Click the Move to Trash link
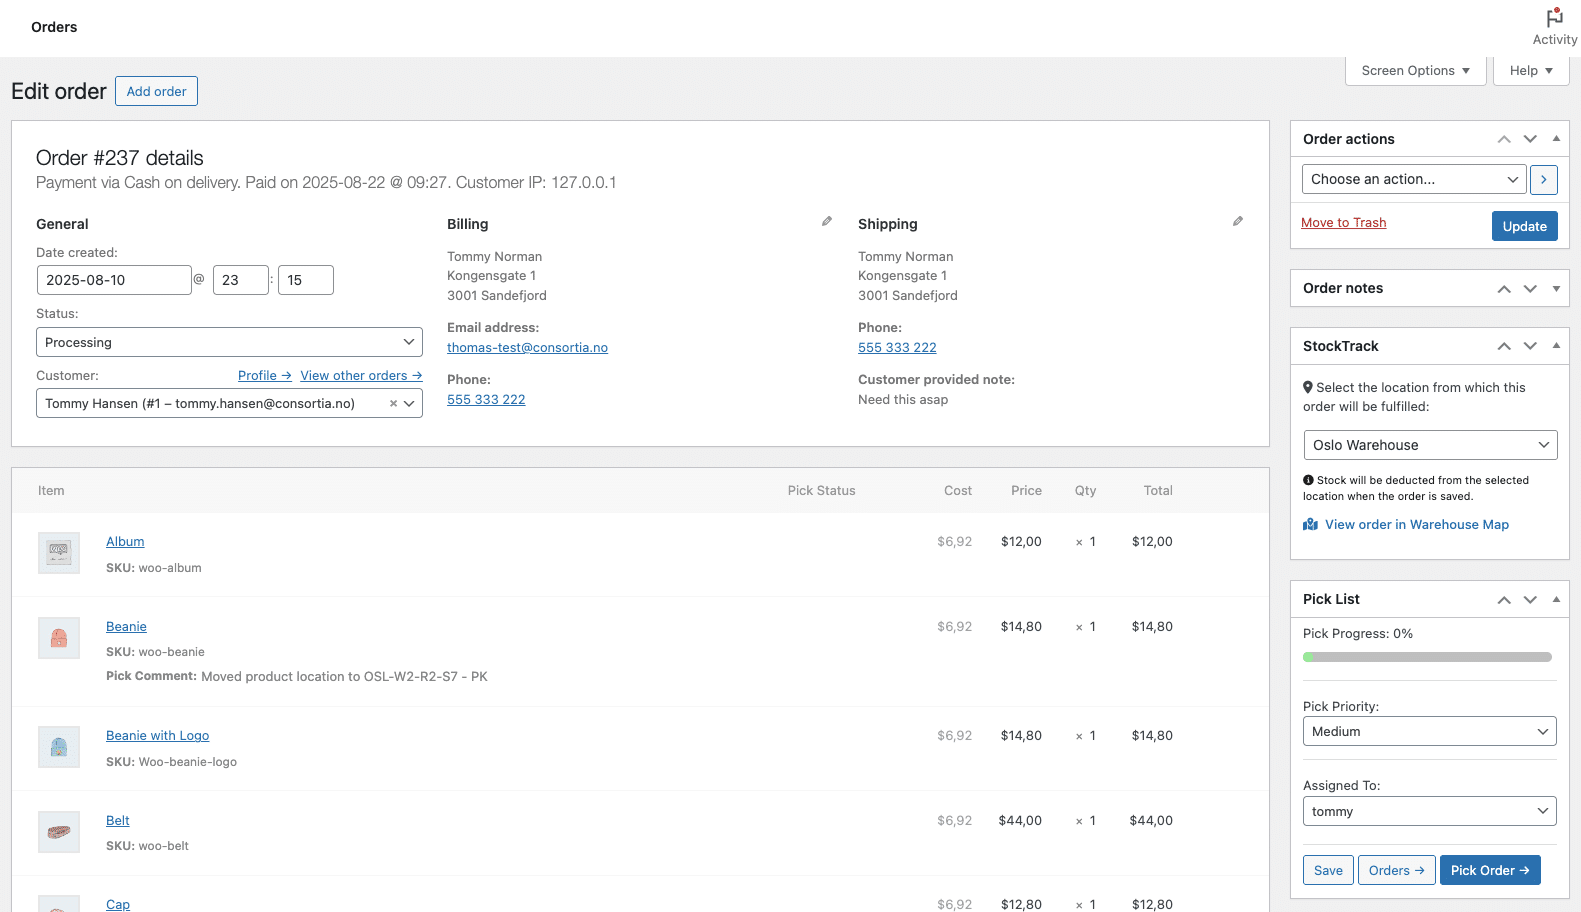The height and width of the screenshot is (912, 1581). pyautogui.click(x=1343, y=223)
